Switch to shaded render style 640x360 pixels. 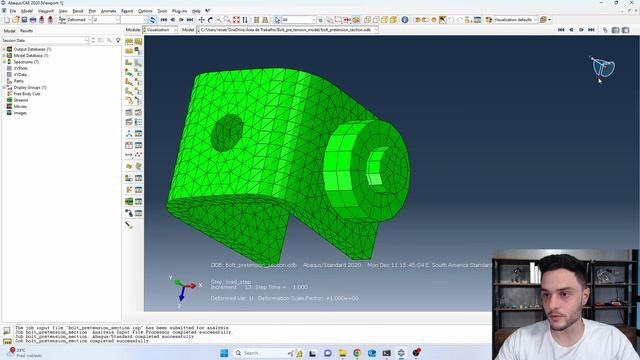pyautogui.click(x=393, y=20)
